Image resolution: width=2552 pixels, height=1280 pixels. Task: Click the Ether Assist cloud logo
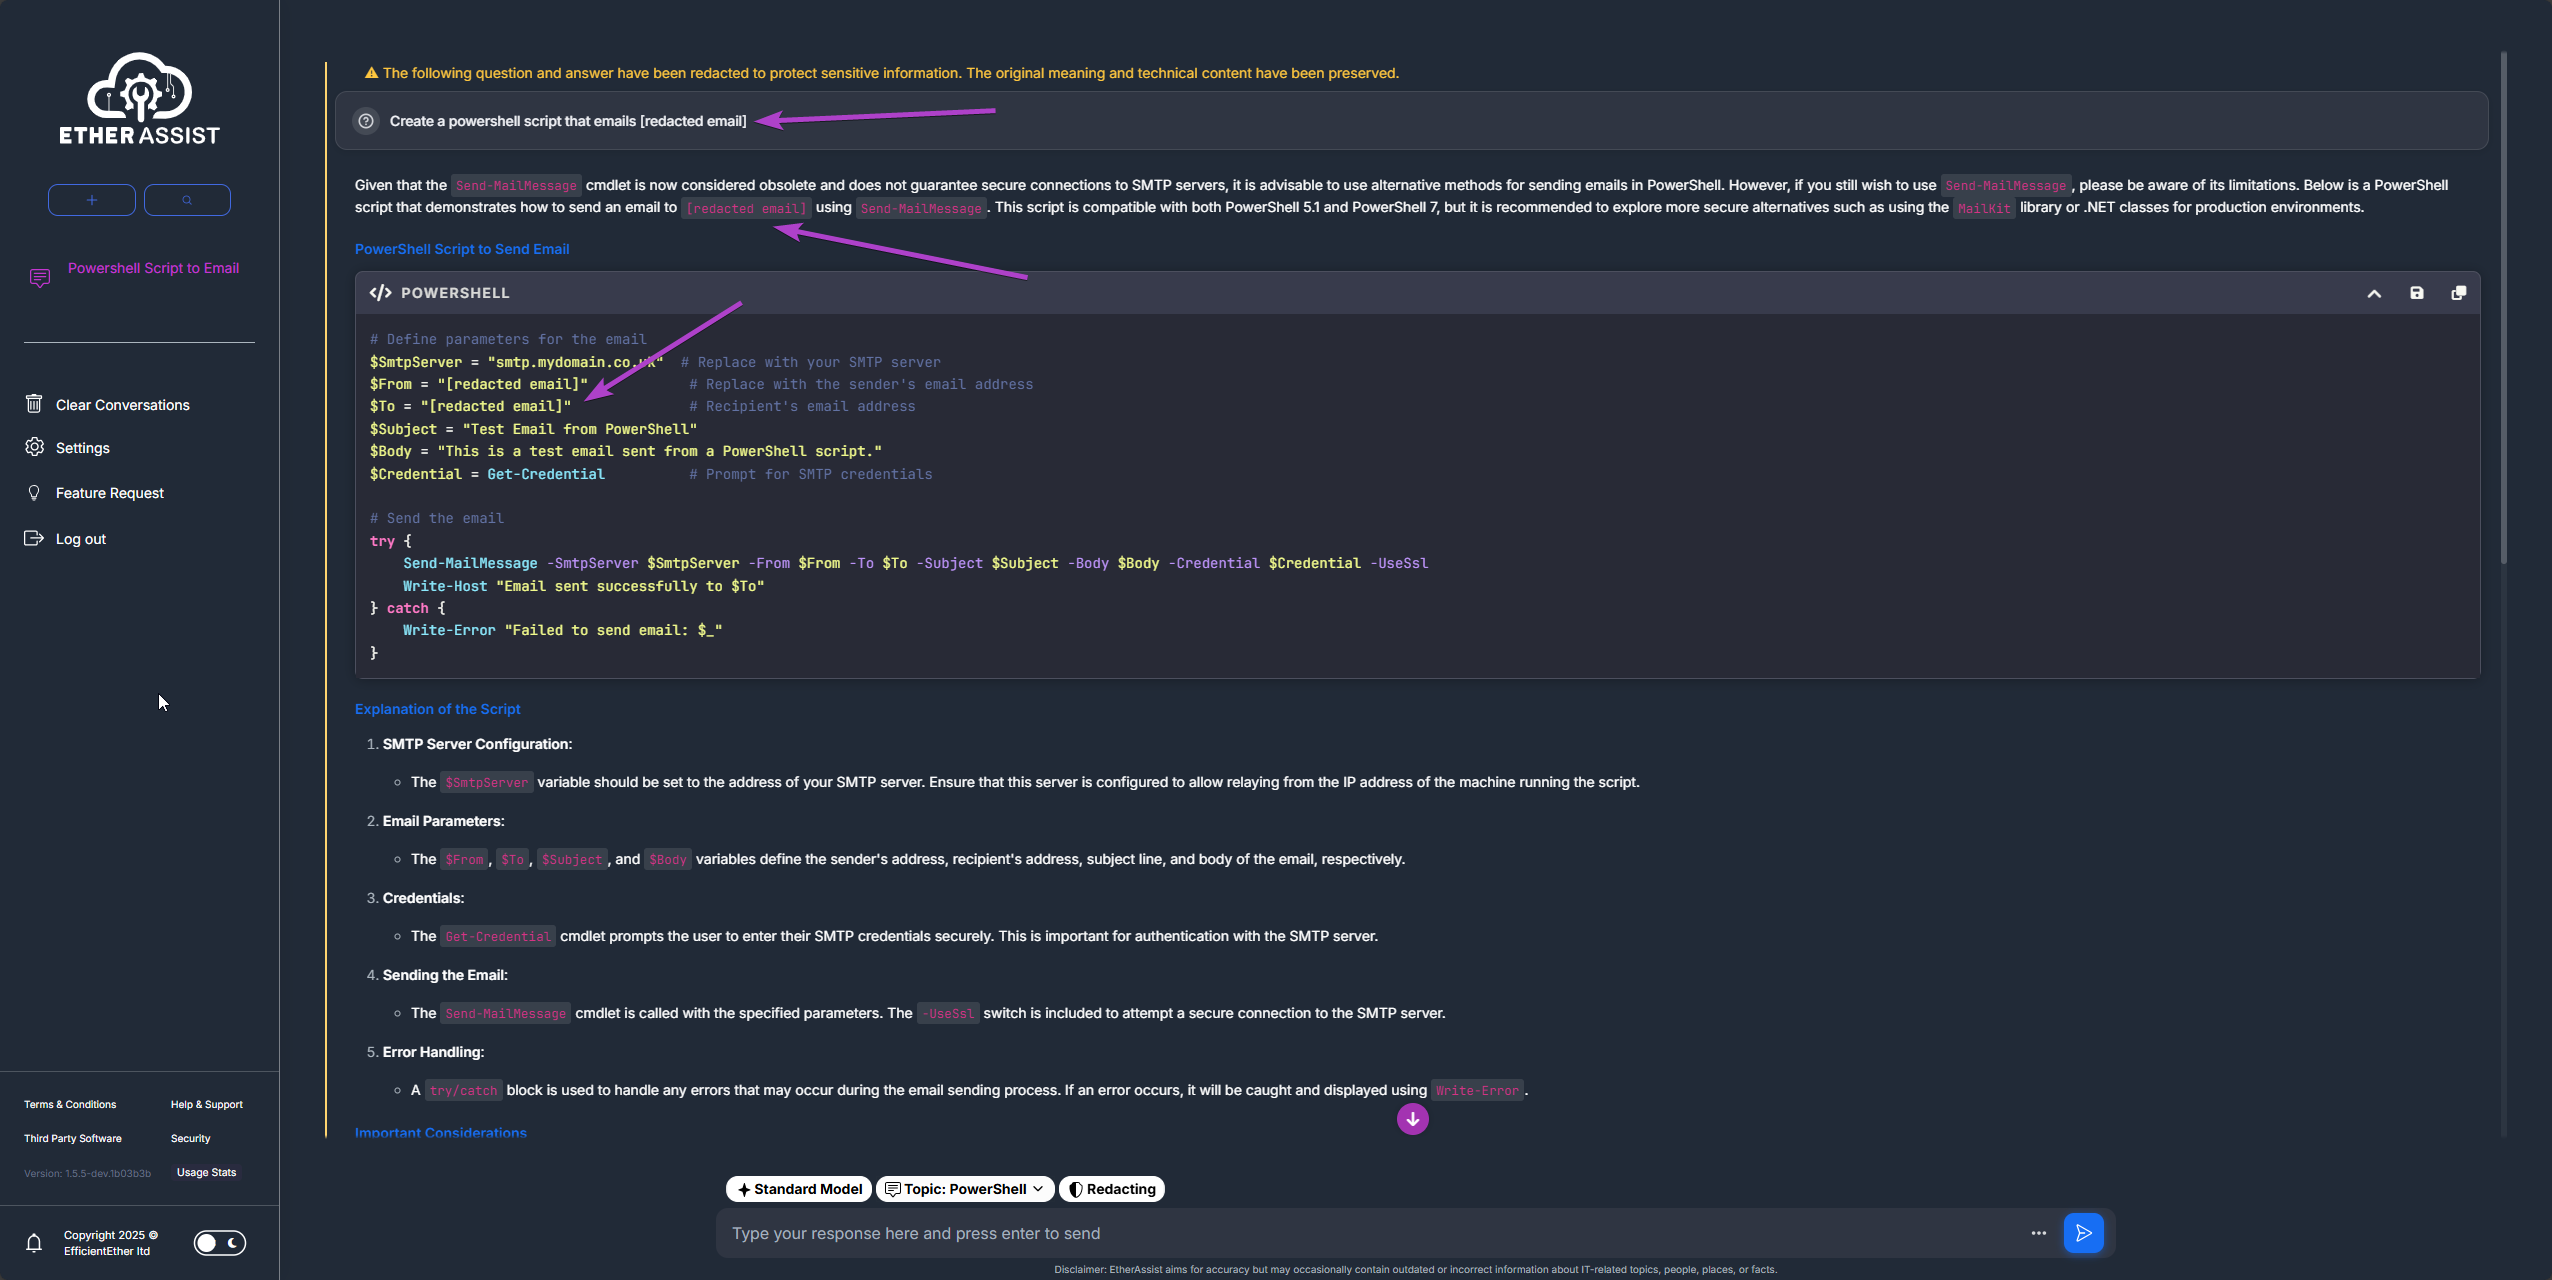point(139,98)
